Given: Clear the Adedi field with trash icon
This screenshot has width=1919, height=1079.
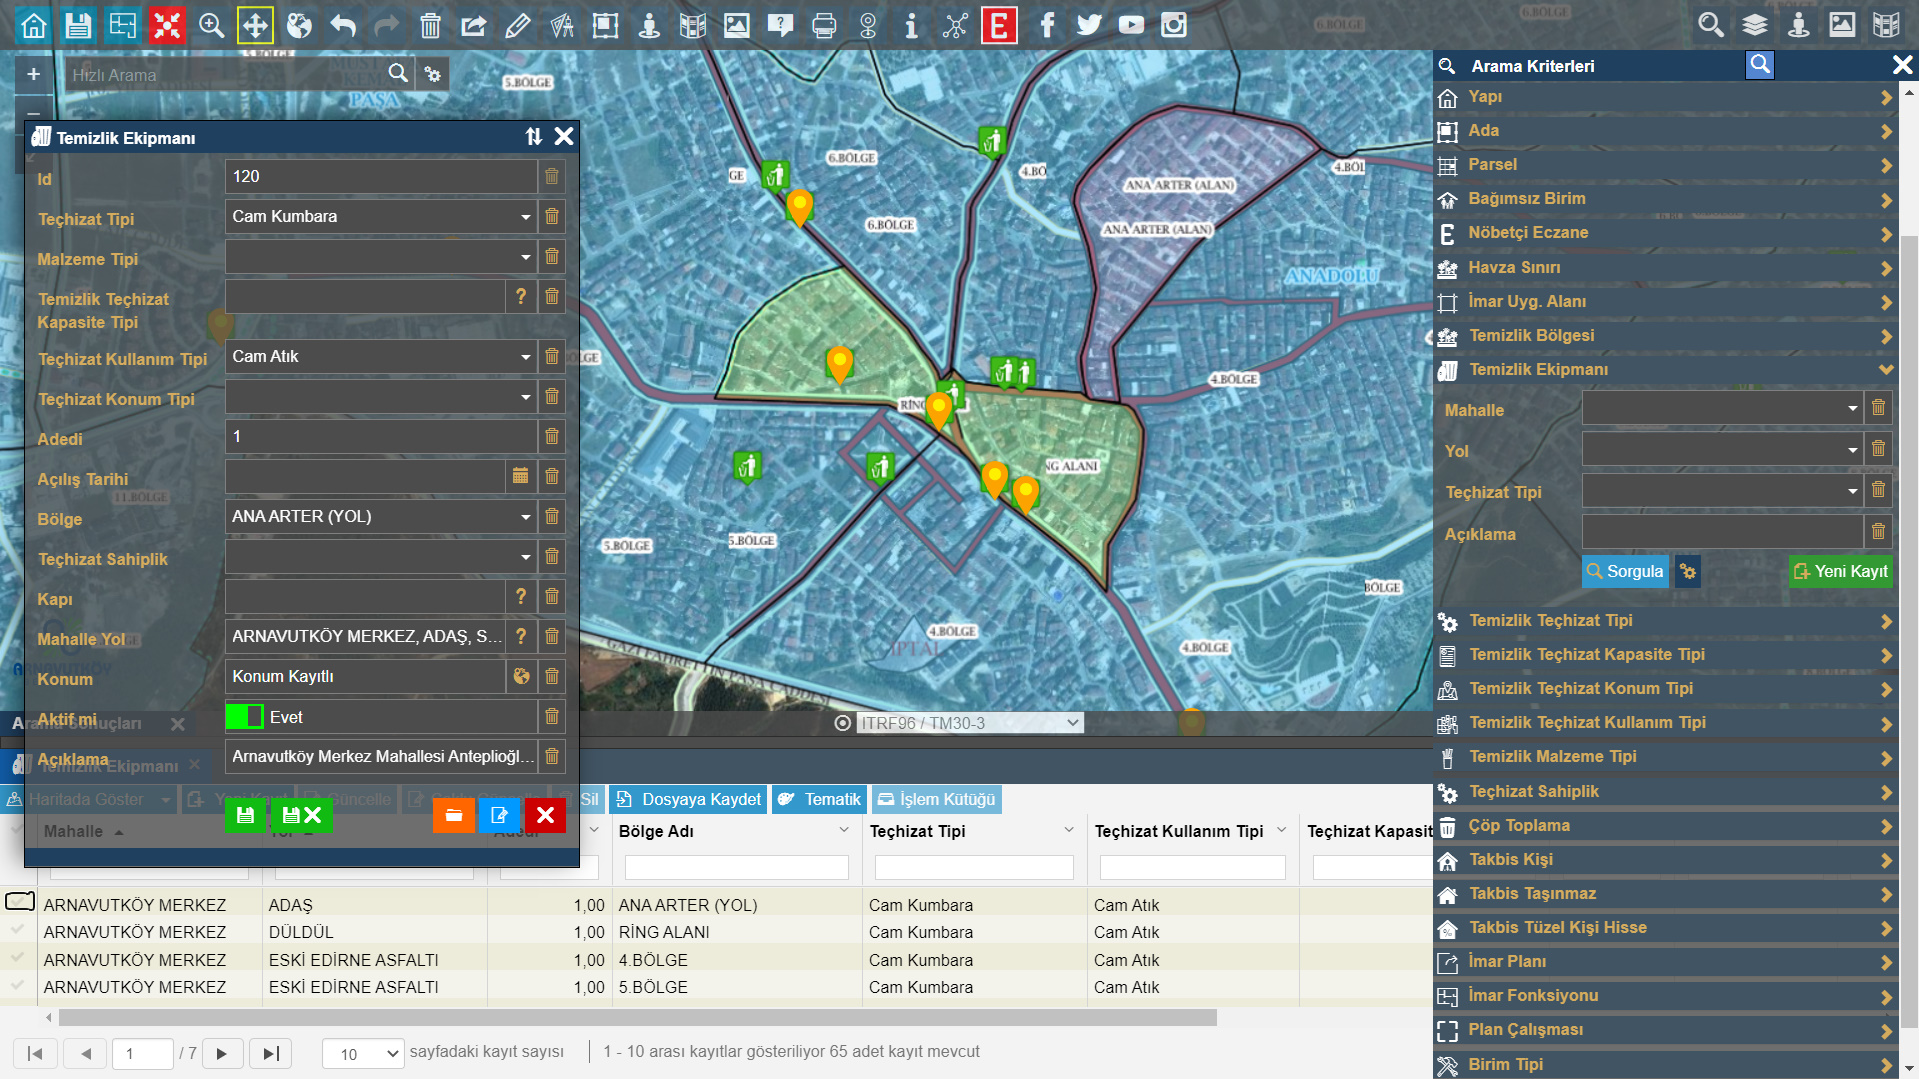Looking at the screenshot, I should click(552, 437).
